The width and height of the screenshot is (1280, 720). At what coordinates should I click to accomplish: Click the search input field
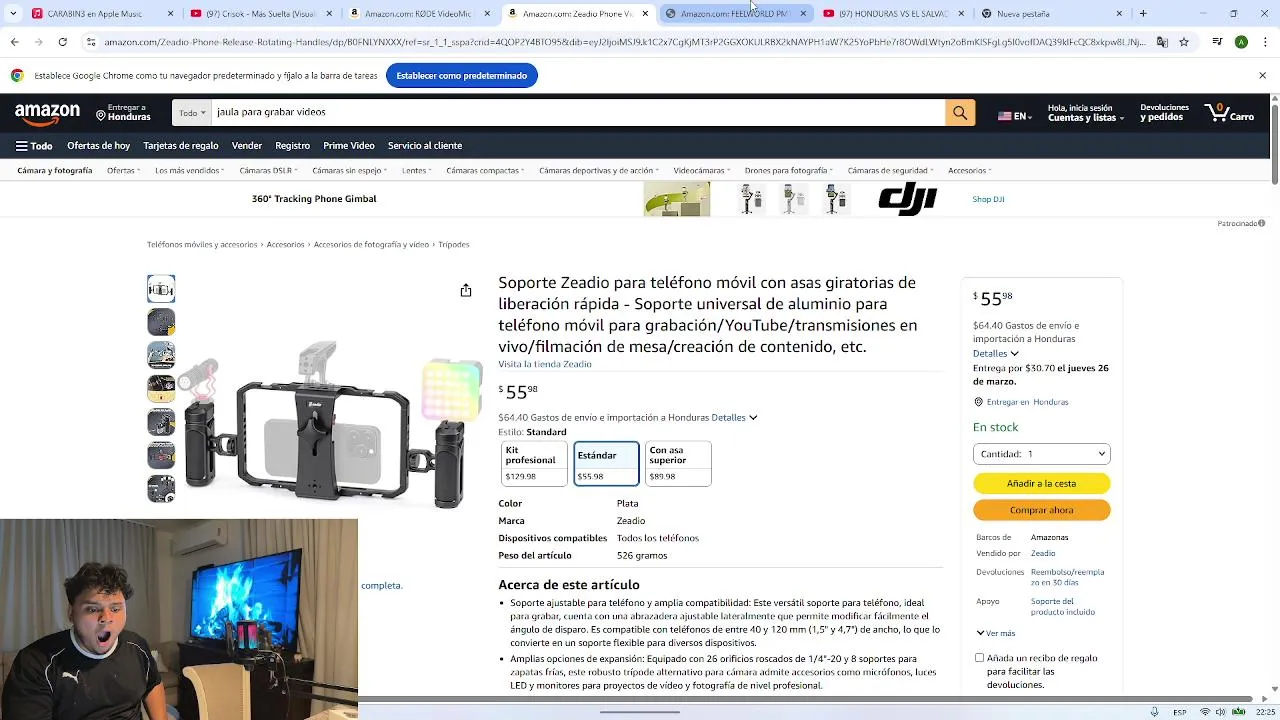click(x=578, y=113)
